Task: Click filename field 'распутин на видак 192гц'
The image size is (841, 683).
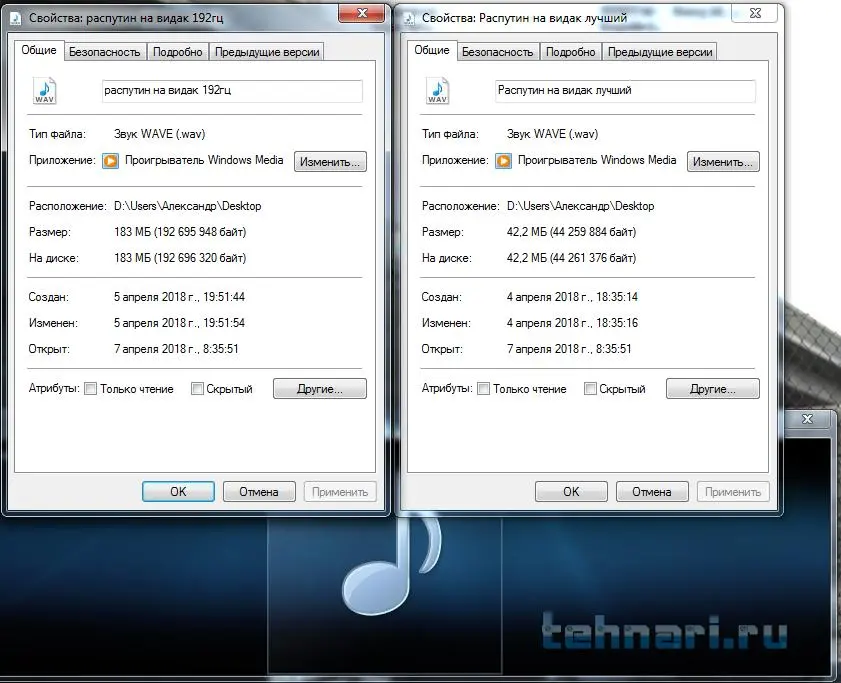Action: [x=232, y=91]
